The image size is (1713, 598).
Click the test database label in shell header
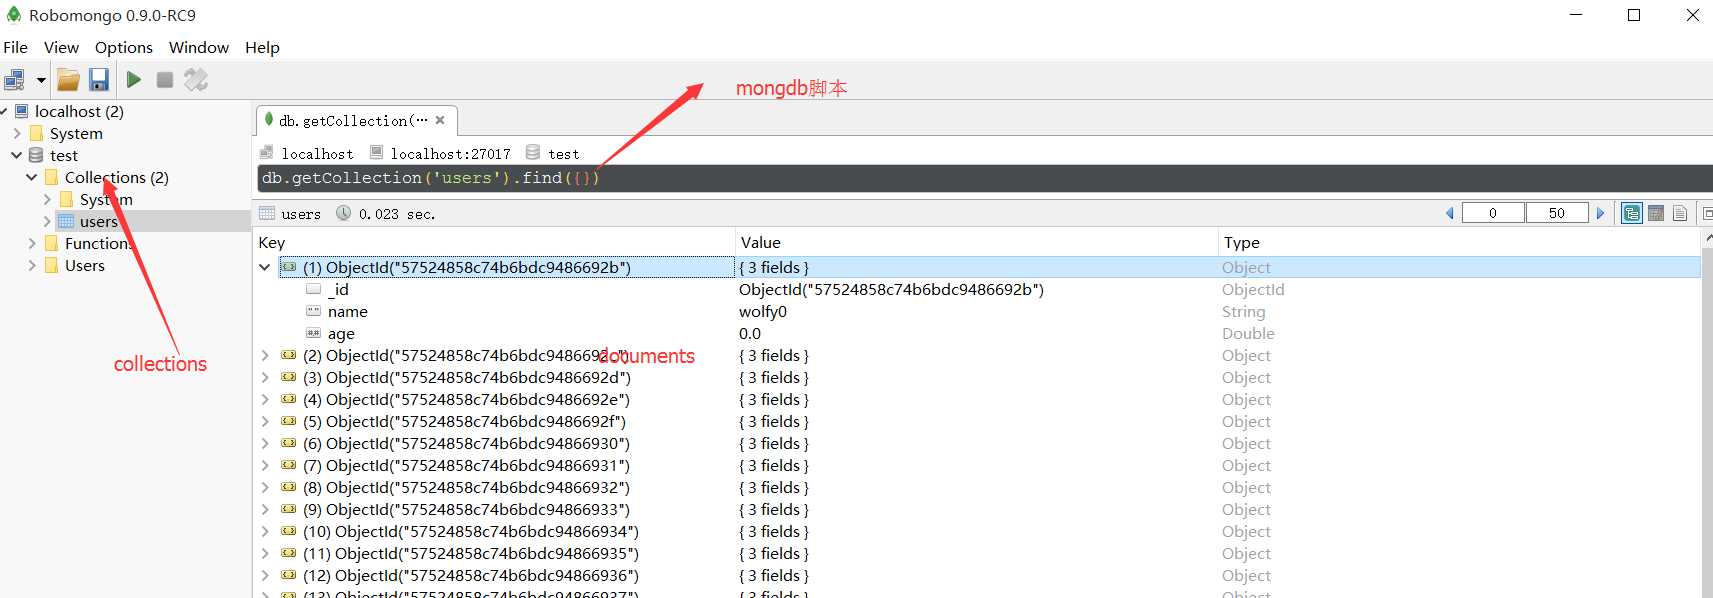click(563, 153)
